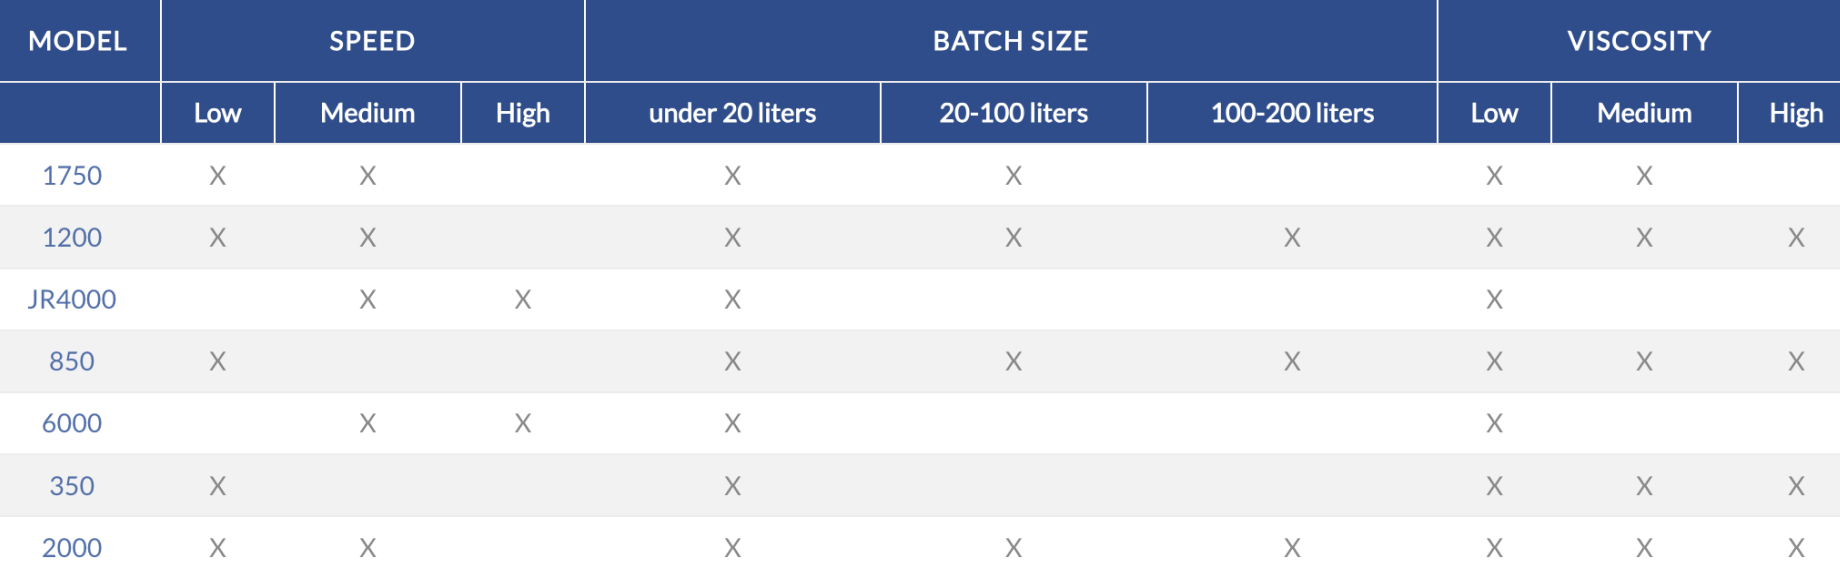Click the X for 1200 100-200 liters
Screen dimensions: 1840x576
[1292, 238]
